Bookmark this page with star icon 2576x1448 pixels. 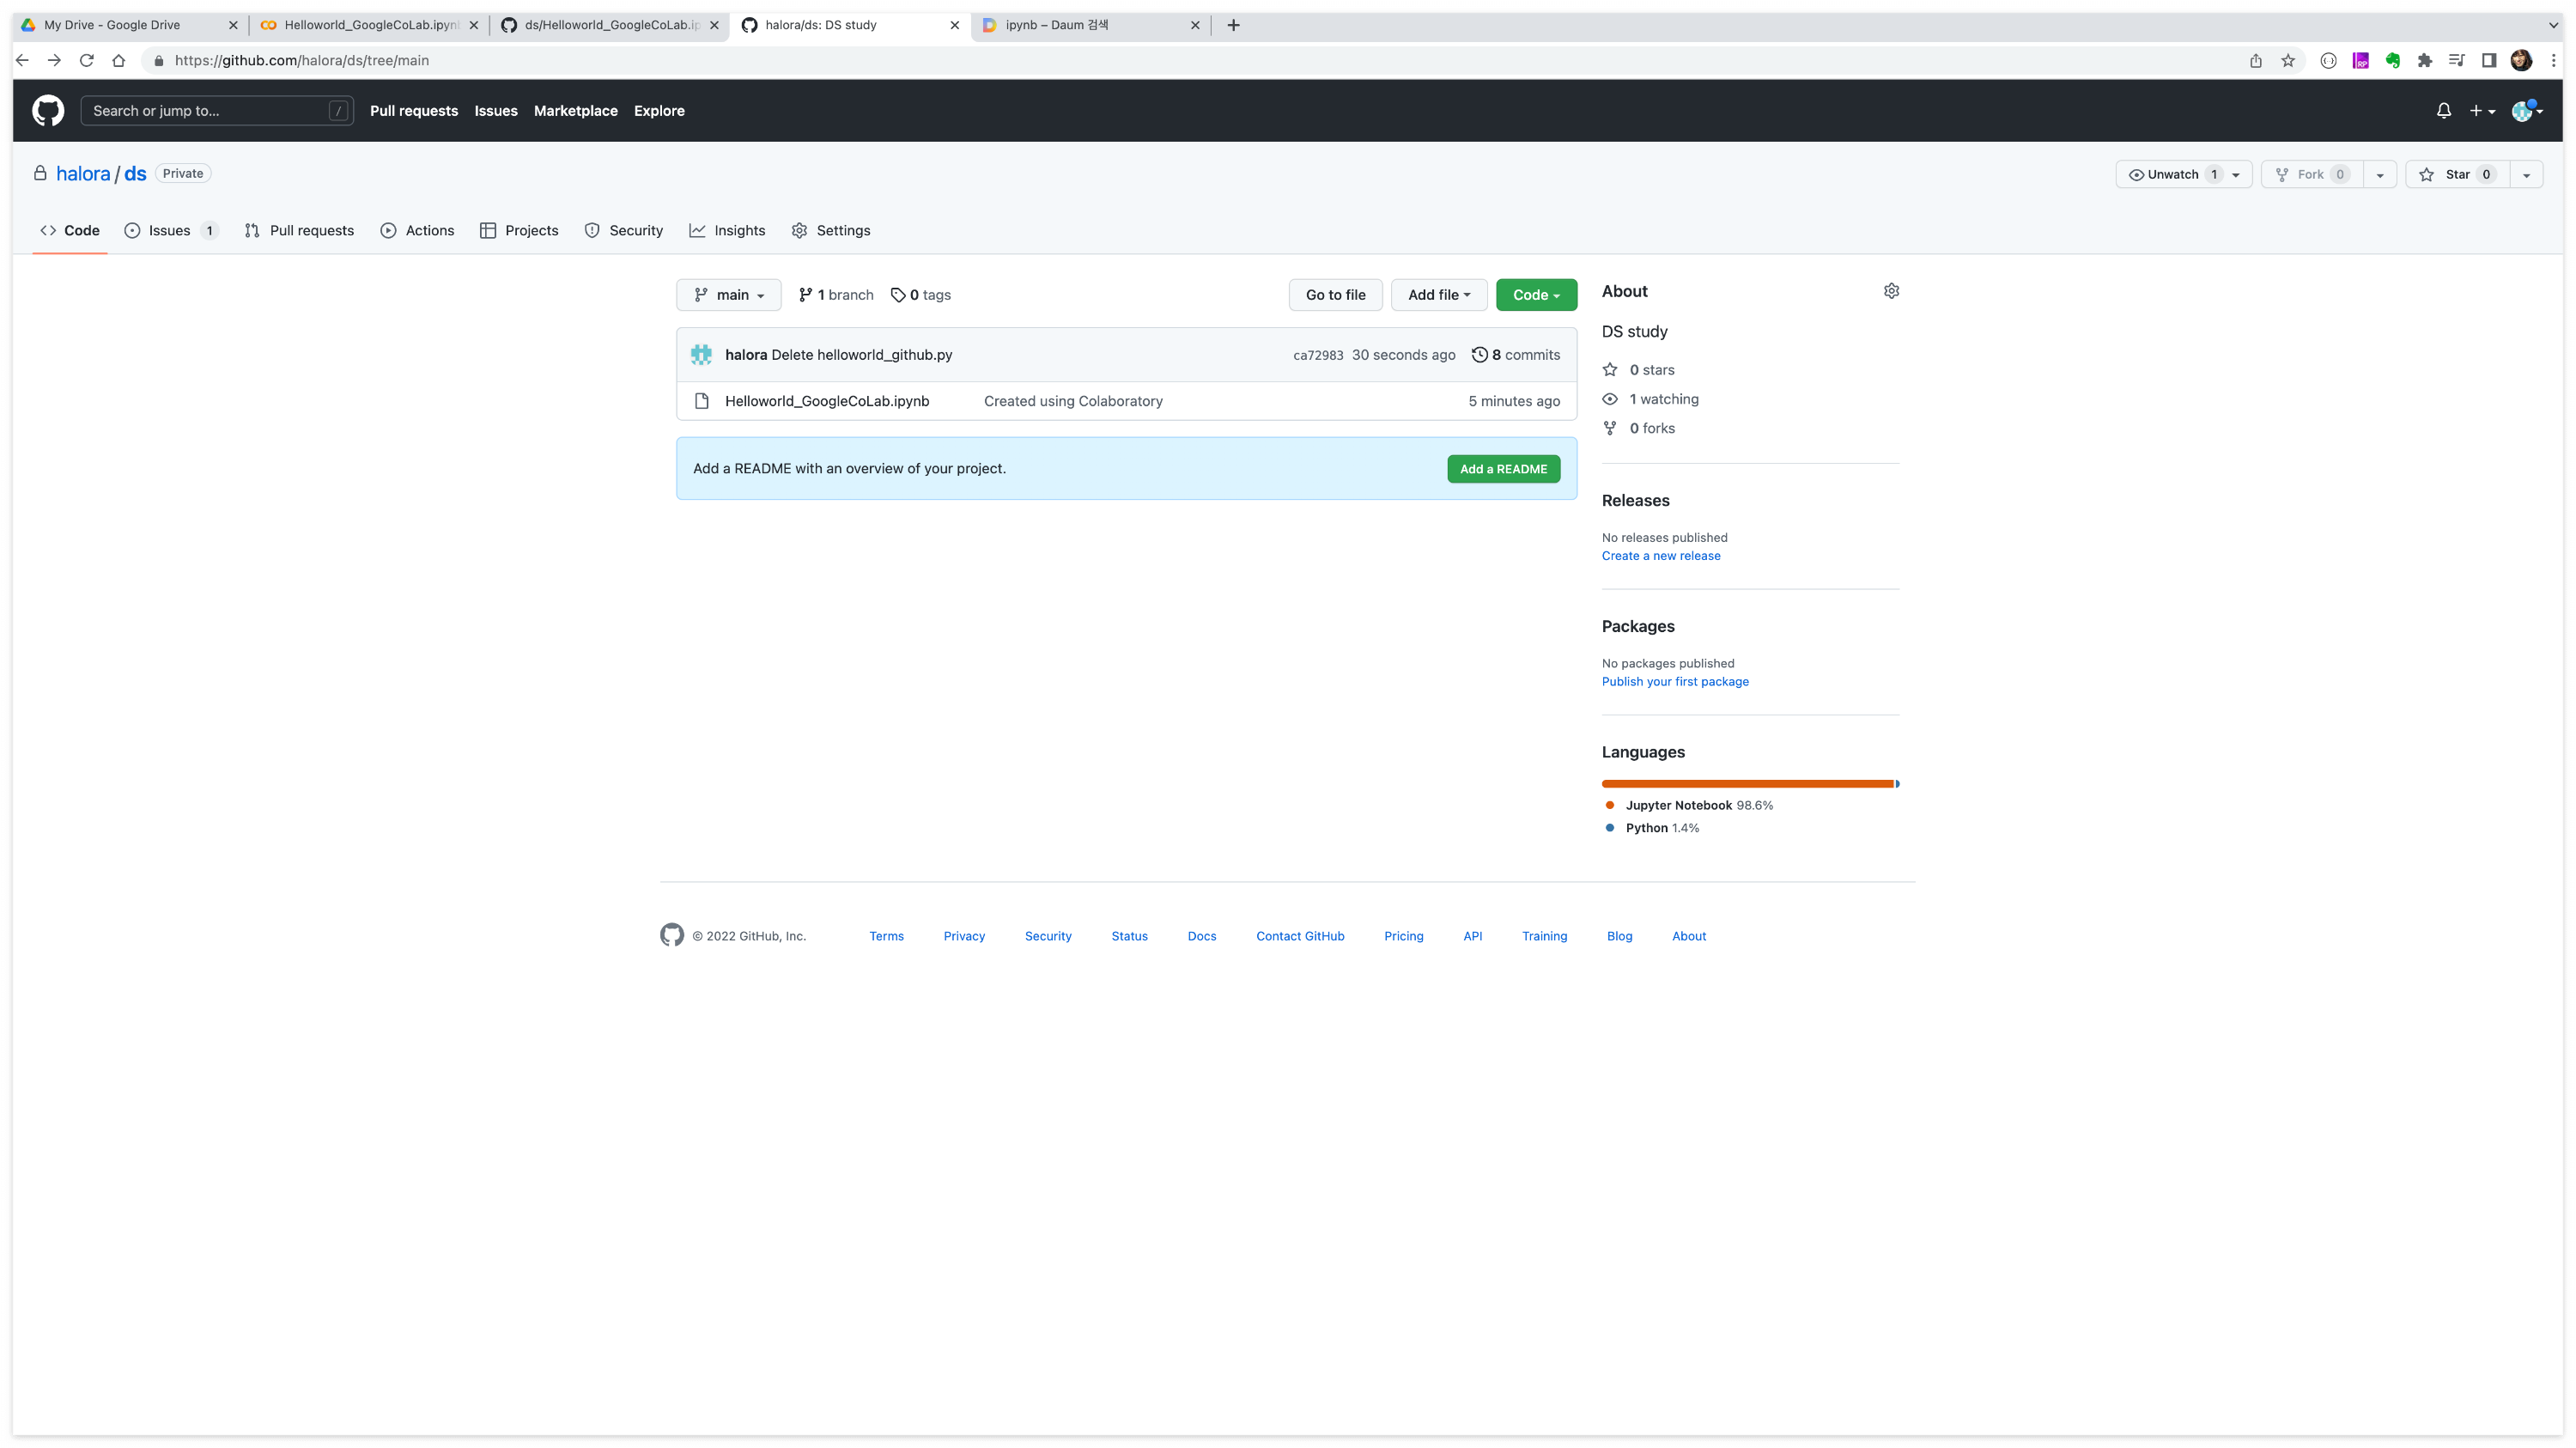pos(2288,60)
